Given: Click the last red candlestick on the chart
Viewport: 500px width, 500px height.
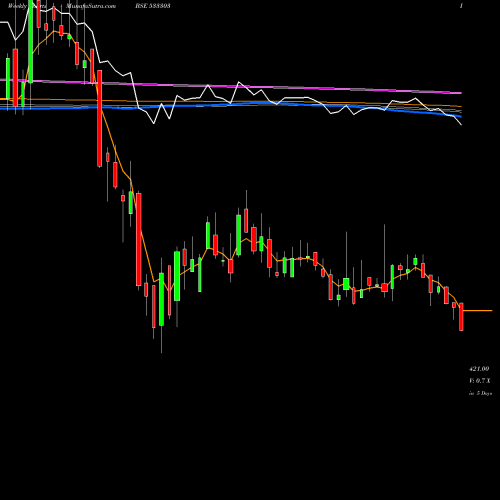Looking at the screenshot, I should (x=461, y=317).
